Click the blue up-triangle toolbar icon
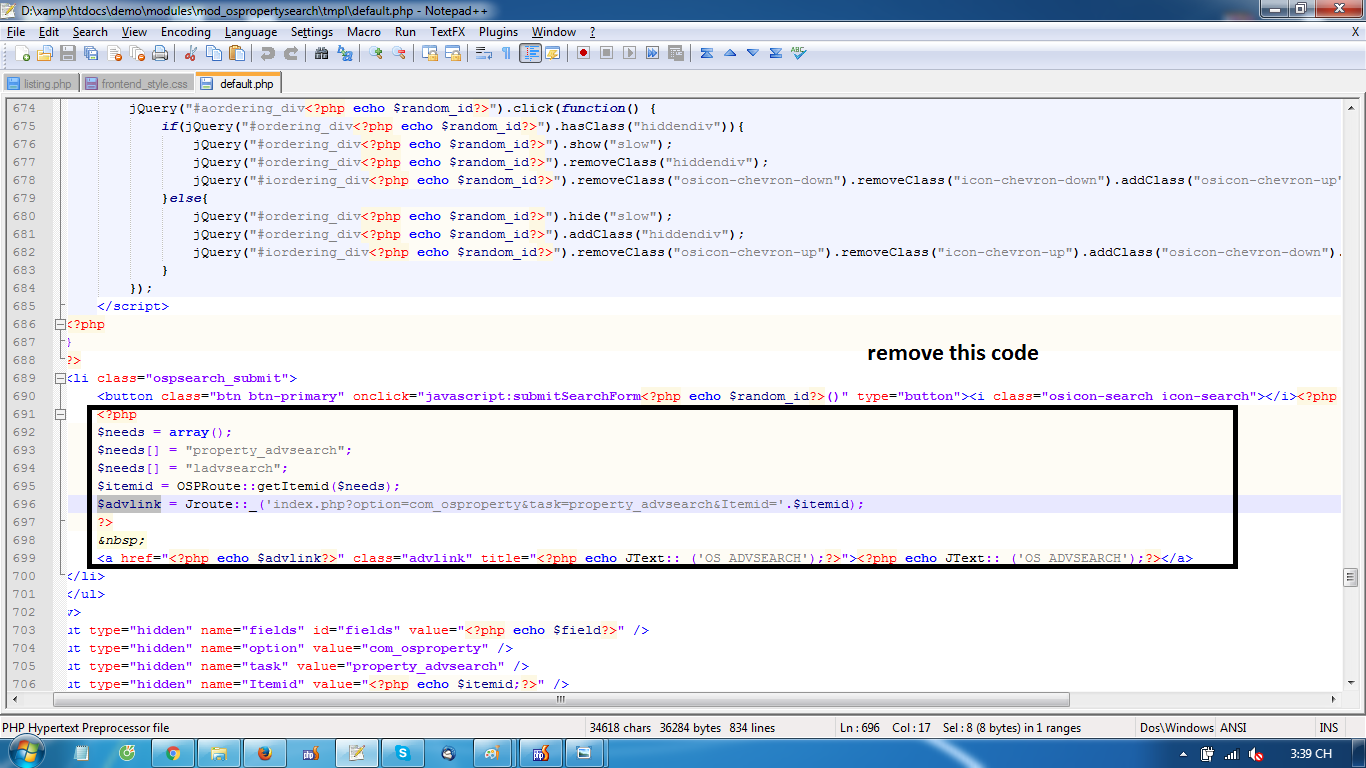 (x=730, y=53)
